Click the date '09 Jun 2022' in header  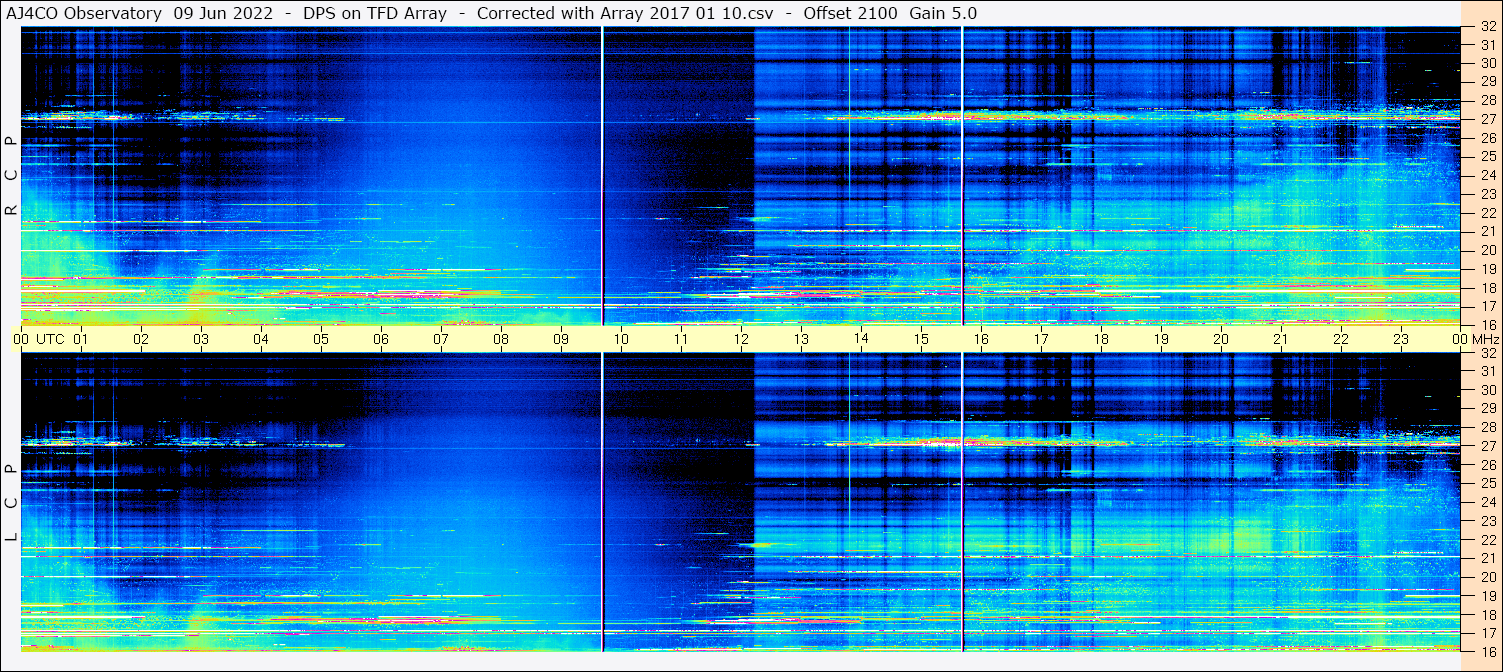click(x=223, y=14)
